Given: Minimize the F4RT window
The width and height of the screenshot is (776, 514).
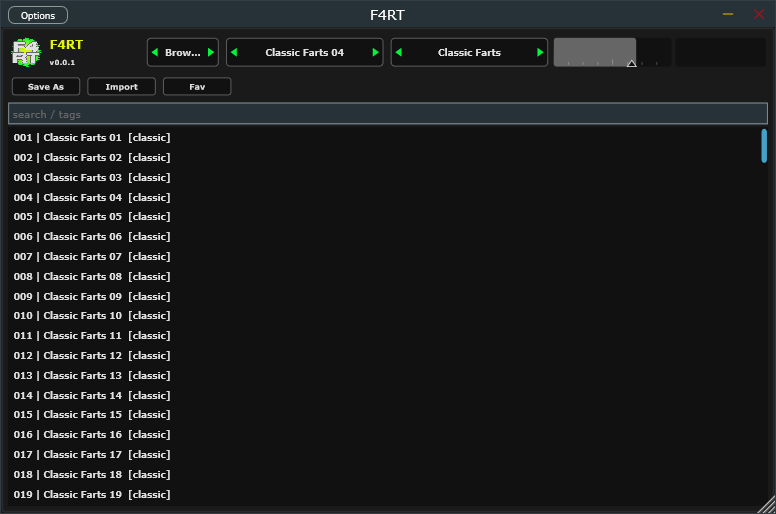Looking at the screenshot, I should (x=728, y=14).
